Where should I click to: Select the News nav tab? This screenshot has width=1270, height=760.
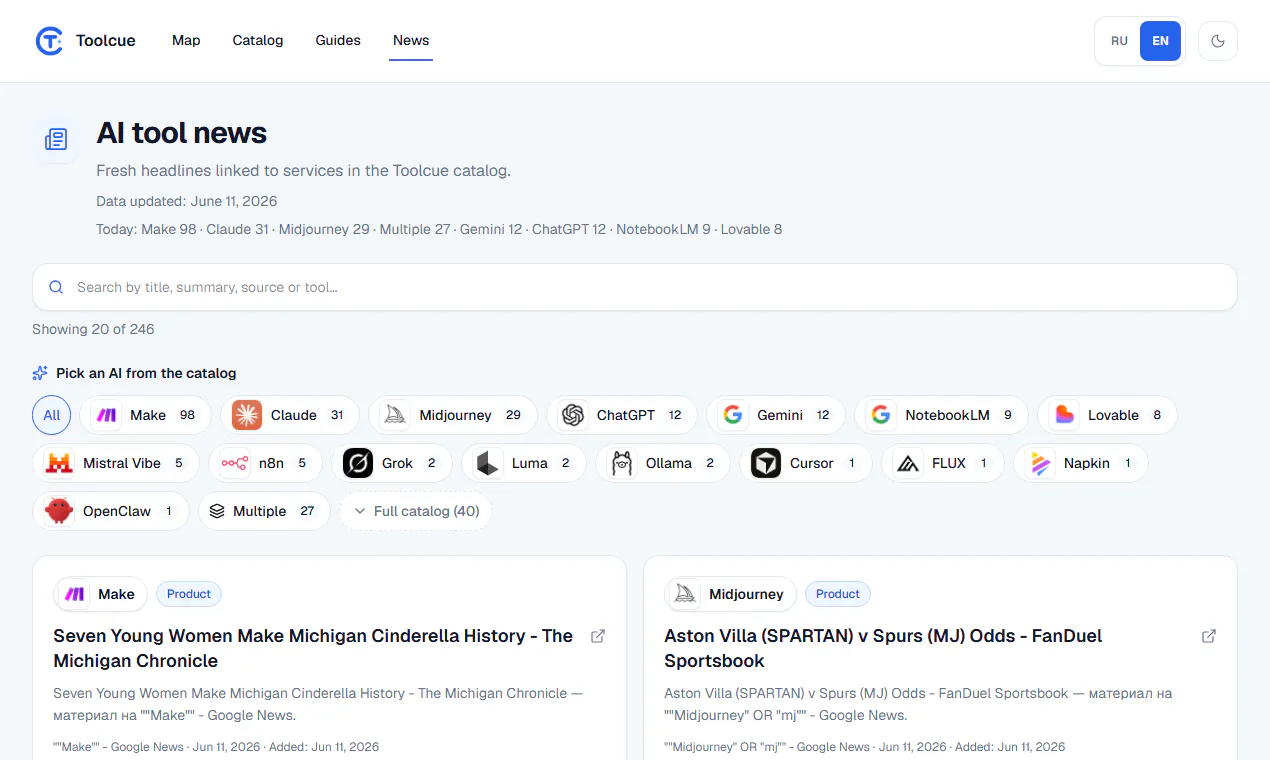click(x=411, y=41)
